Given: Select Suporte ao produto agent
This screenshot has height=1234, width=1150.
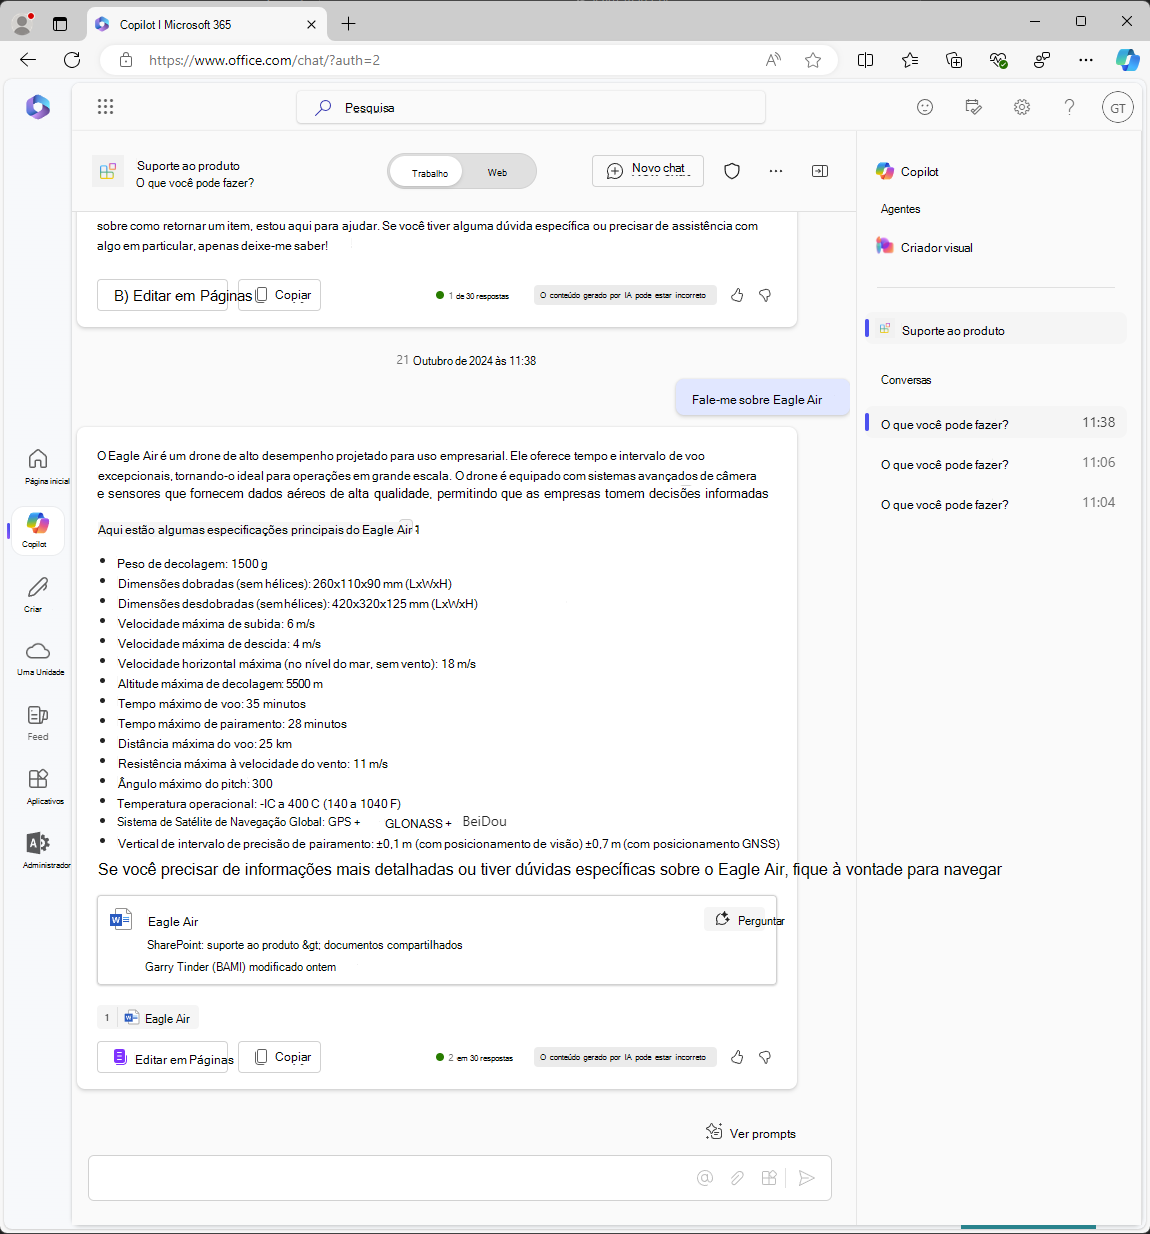Looking at the screenshot, I should coord(996,329).
